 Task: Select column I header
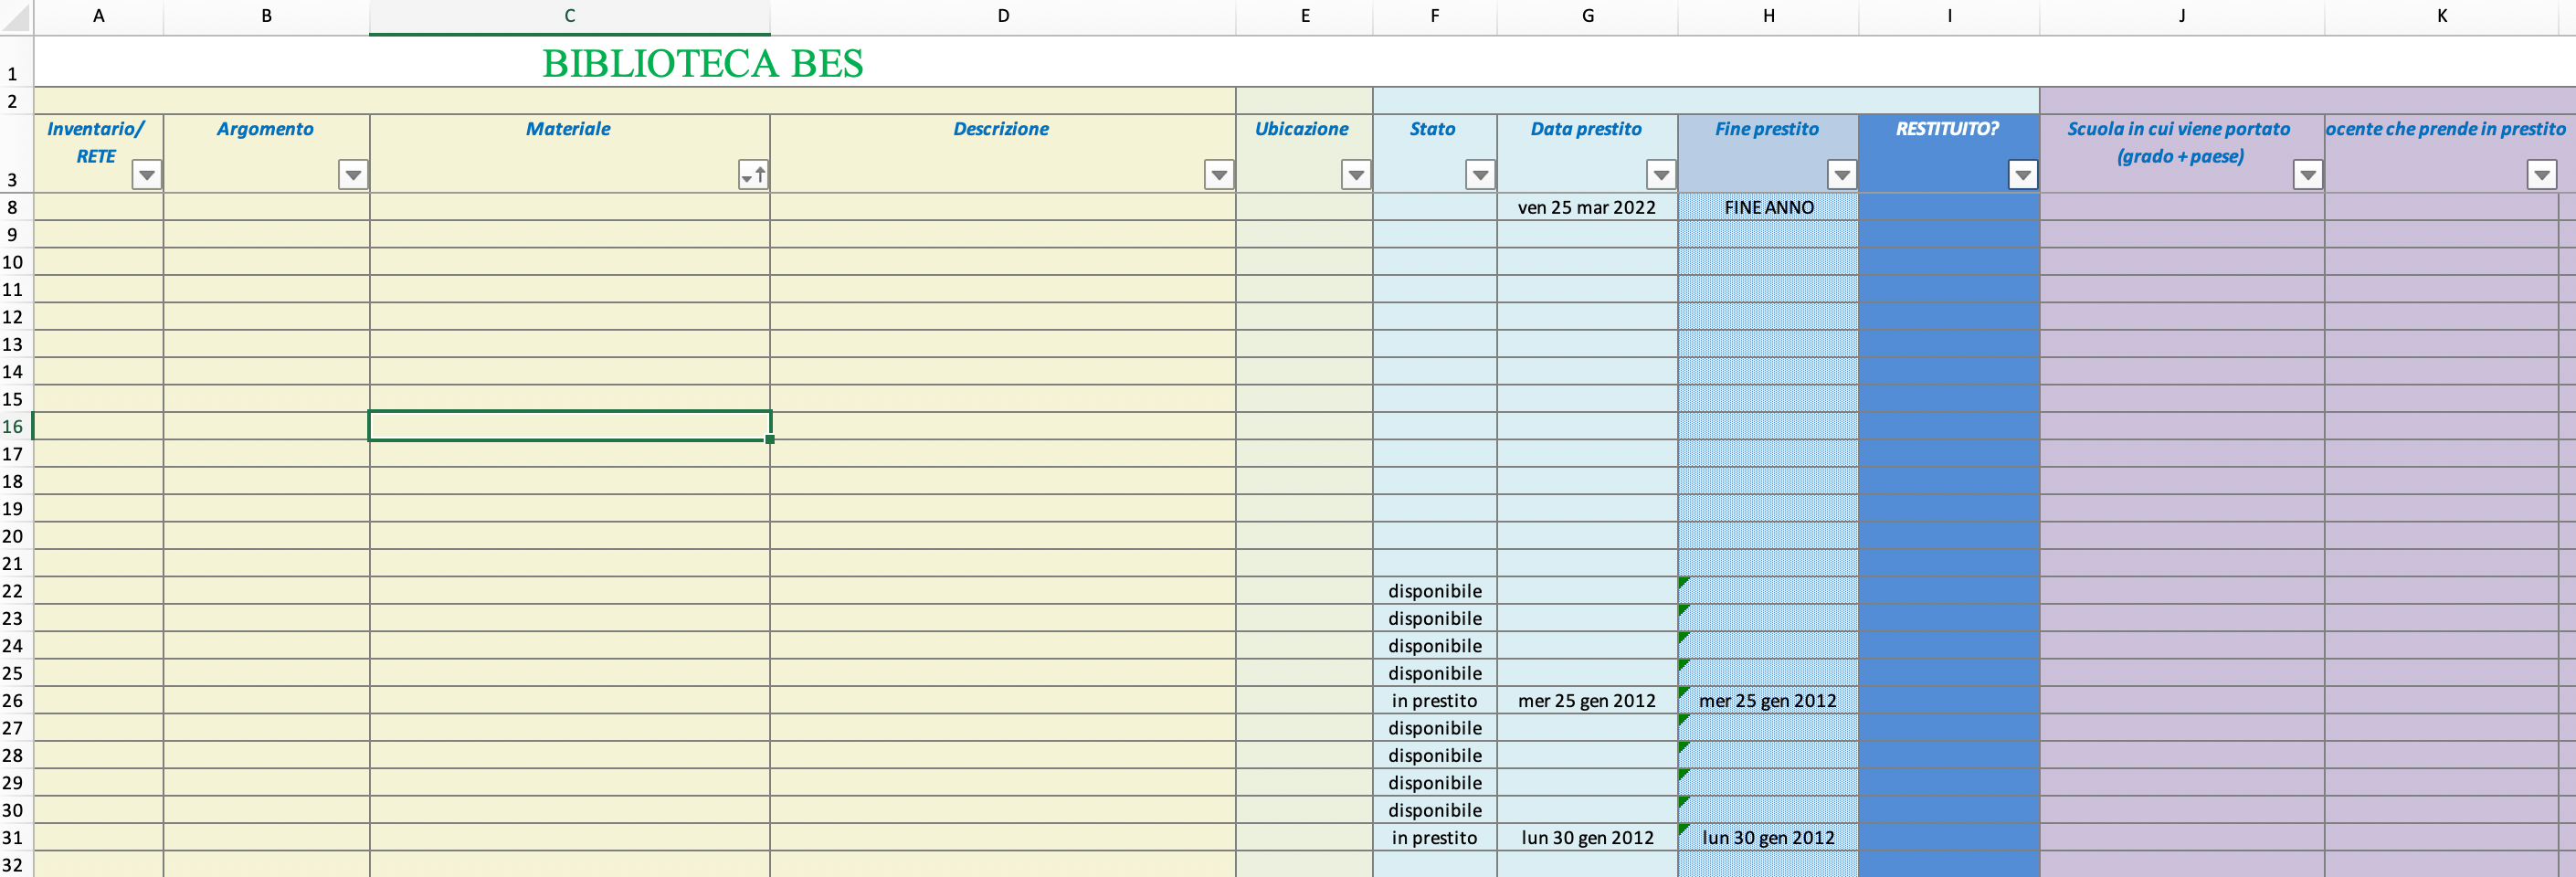[1949, 16]
